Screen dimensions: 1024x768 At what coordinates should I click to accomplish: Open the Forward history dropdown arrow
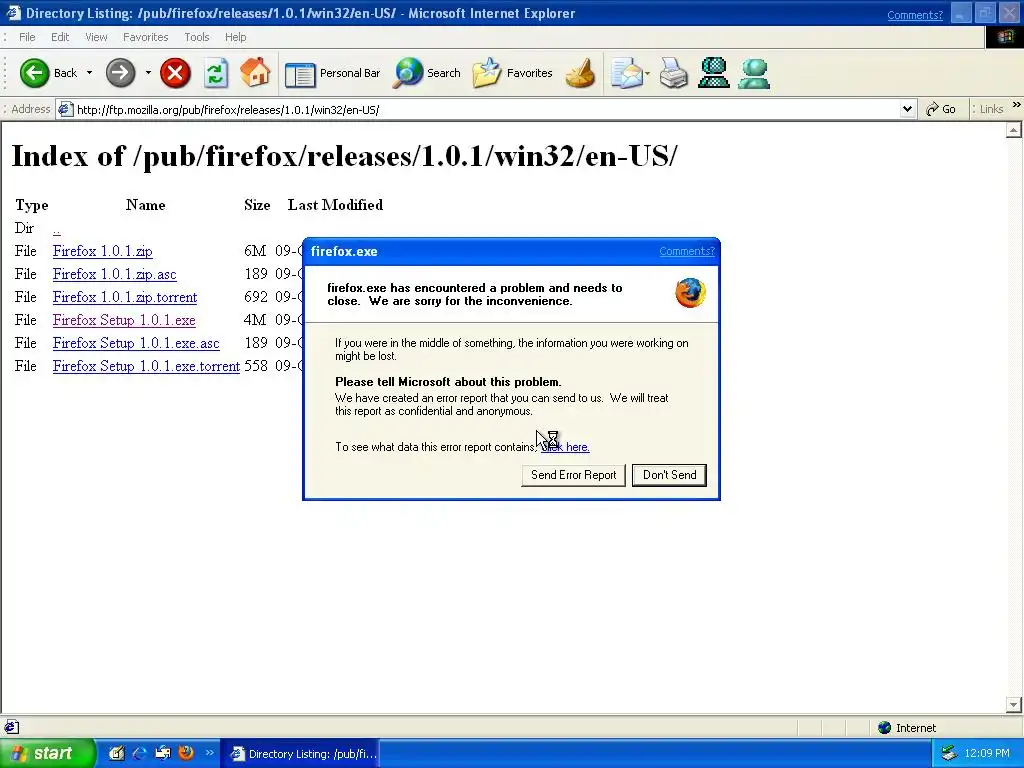[x=148, y=72]
